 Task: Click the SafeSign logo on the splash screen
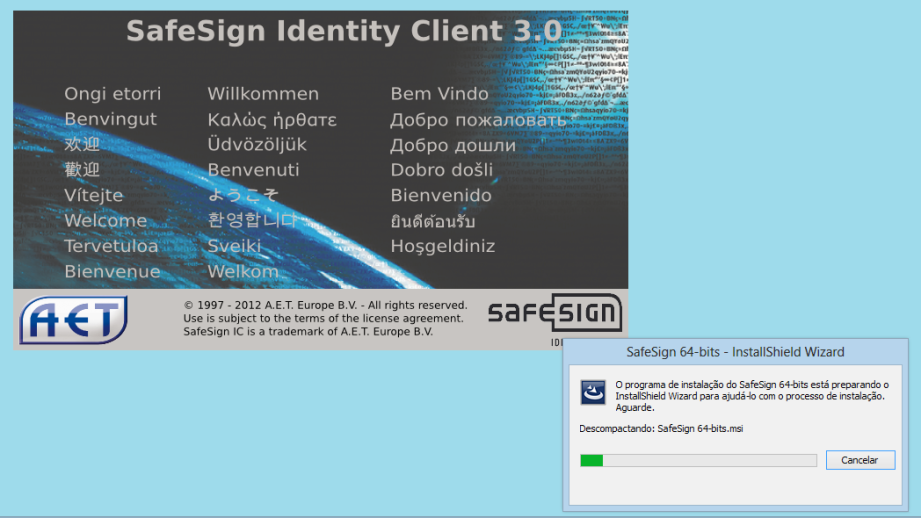pyautogui.click(x=554, y=313)
